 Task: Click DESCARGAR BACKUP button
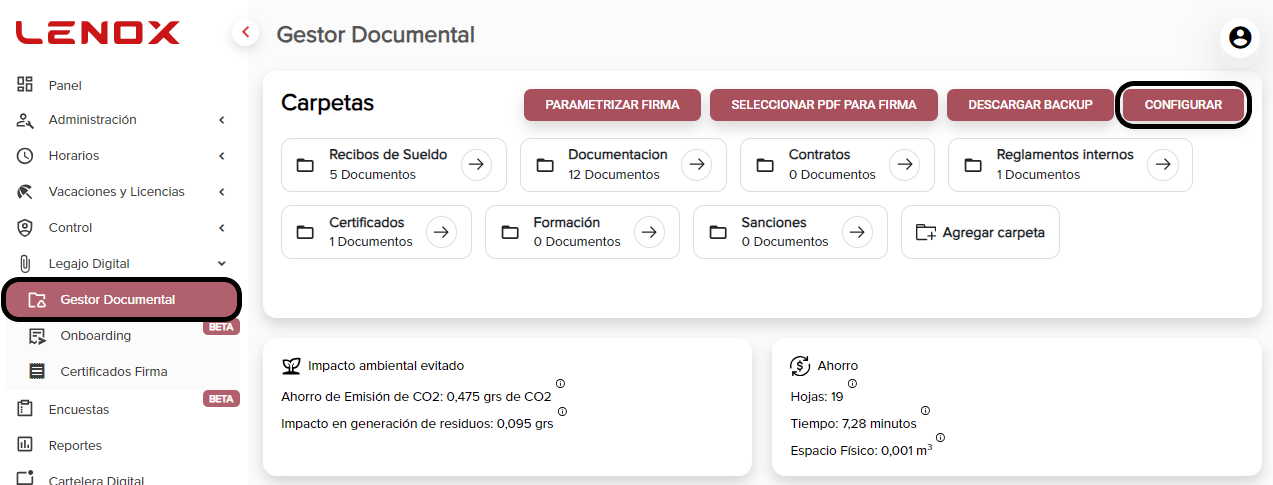(1029, 105)
